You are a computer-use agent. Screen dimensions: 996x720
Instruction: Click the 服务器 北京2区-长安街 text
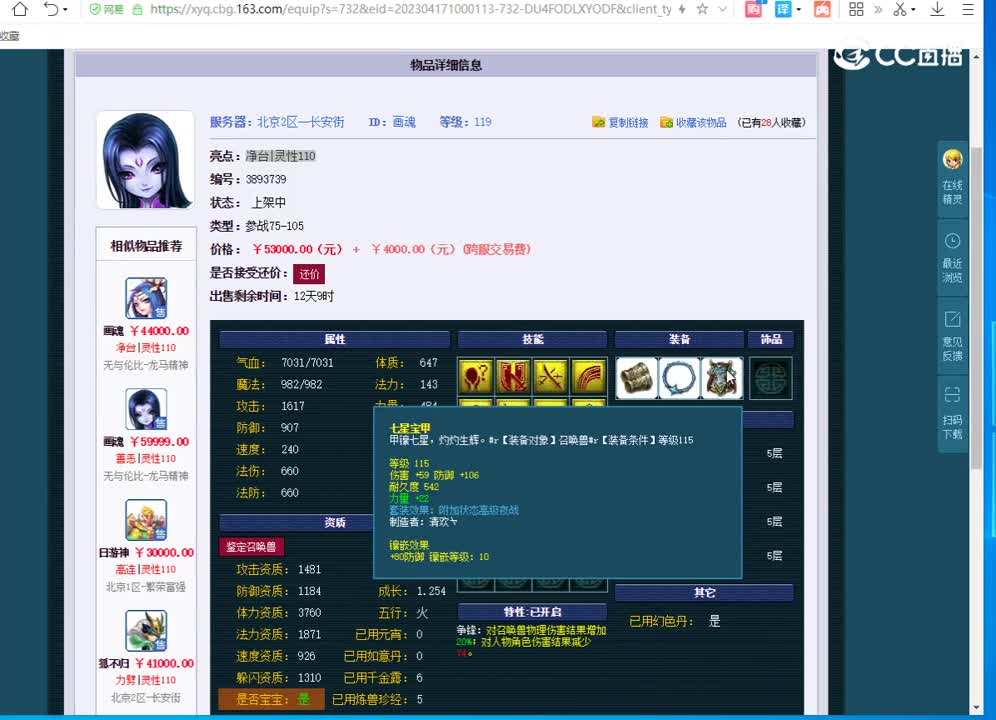click(x=277, y=122)
